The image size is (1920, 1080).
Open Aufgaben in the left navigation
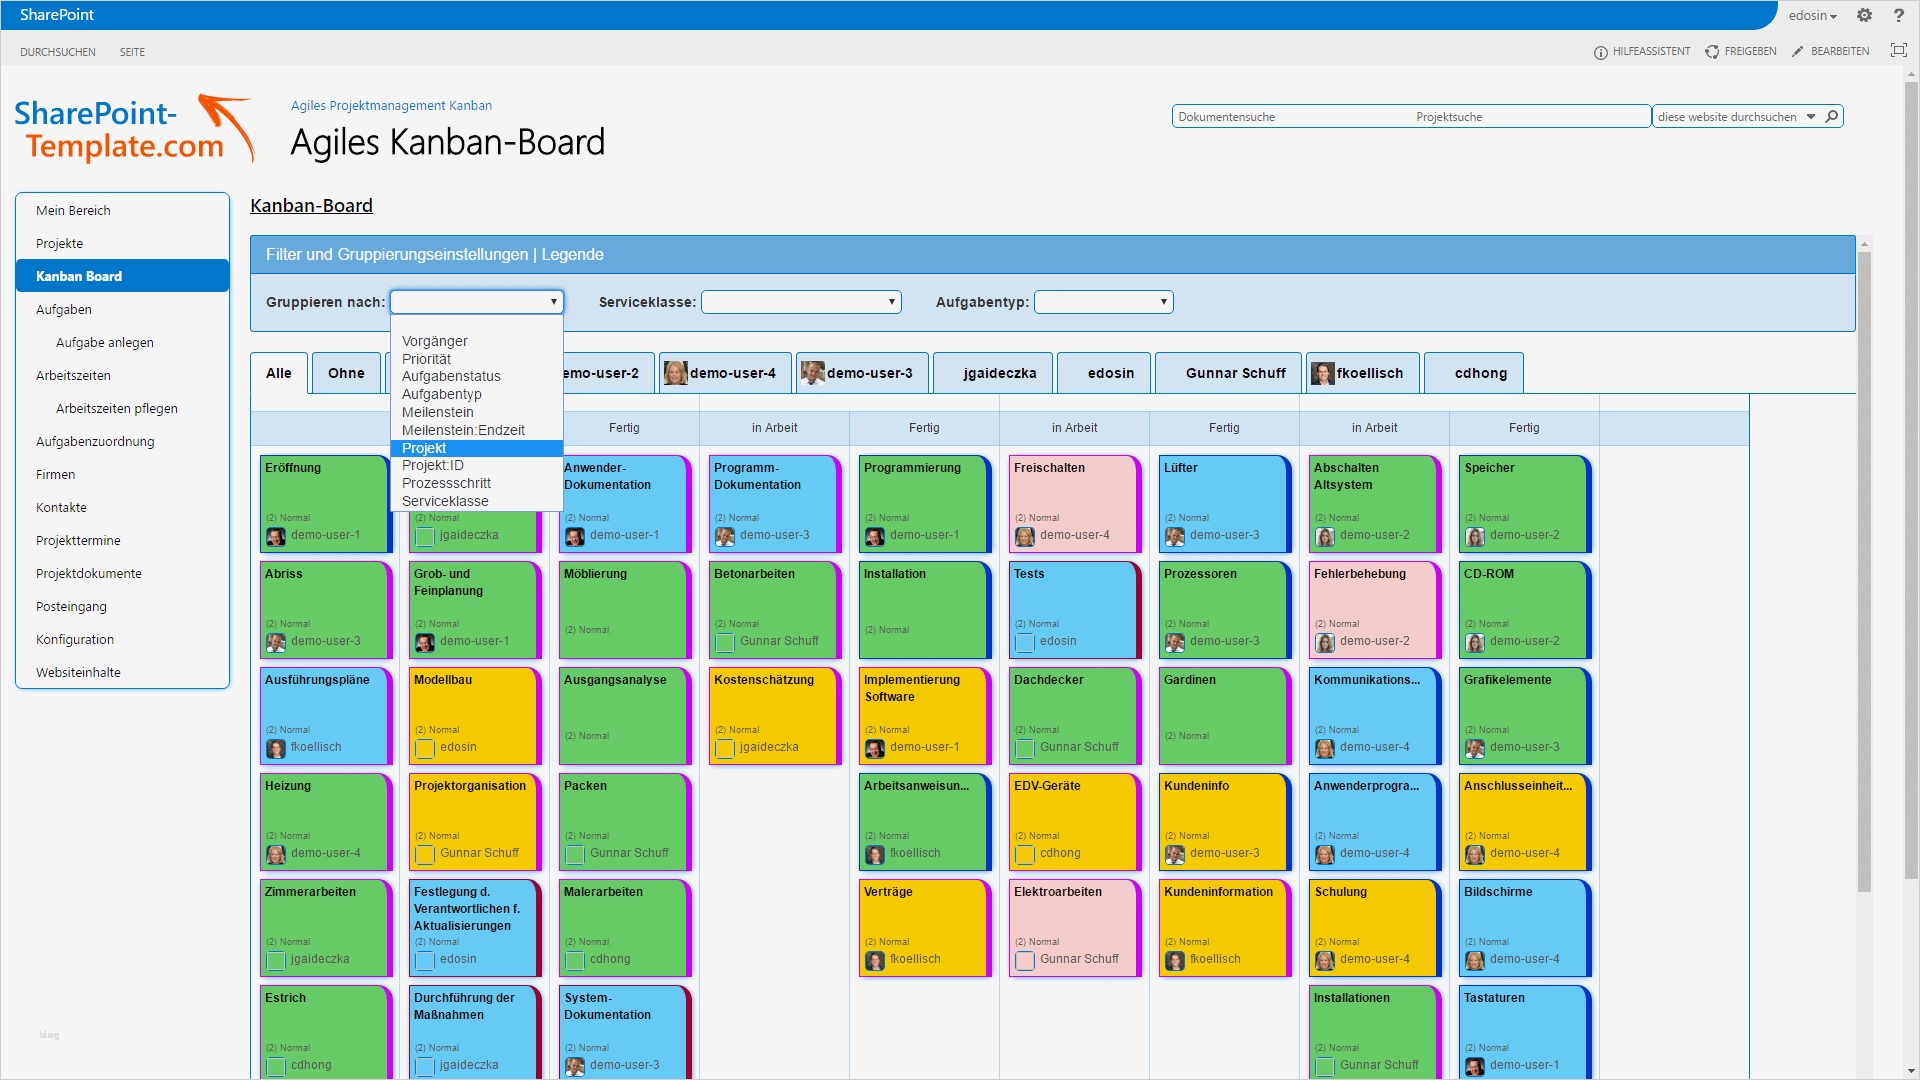pyautogui.click(x=64, y=310)
